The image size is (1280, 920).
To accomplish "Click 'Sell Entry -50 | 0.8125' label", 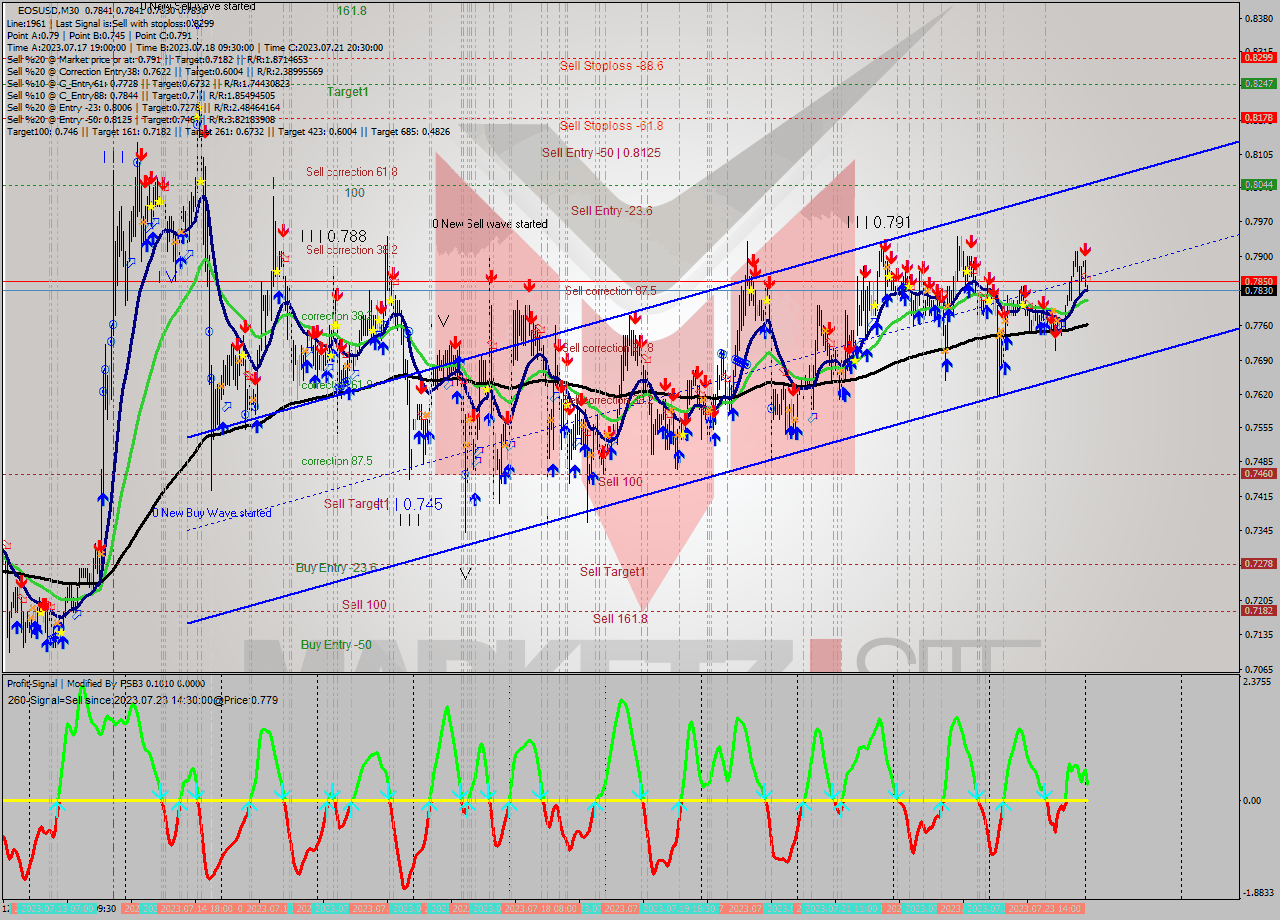I will 601,153.
